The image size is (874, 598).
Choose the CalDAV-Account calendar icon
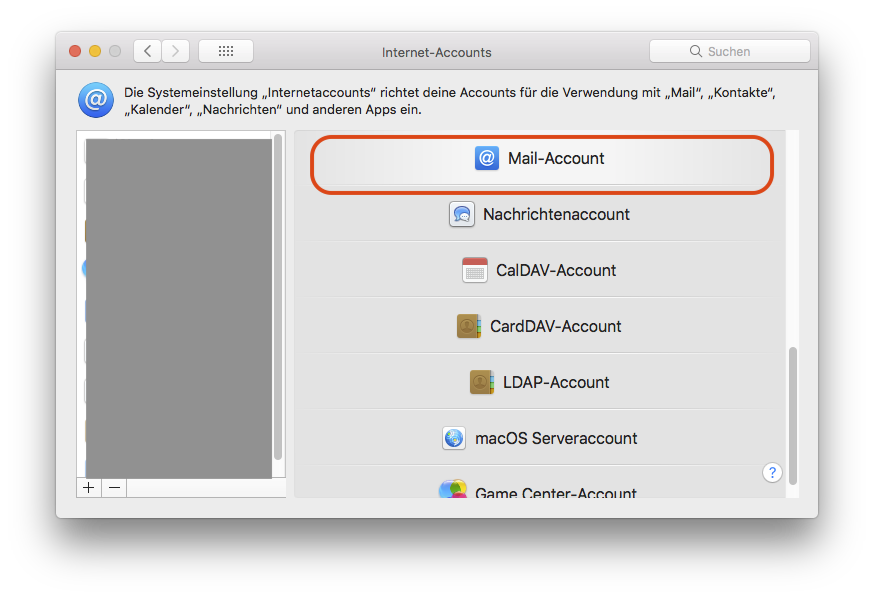[x=475, y=270]
